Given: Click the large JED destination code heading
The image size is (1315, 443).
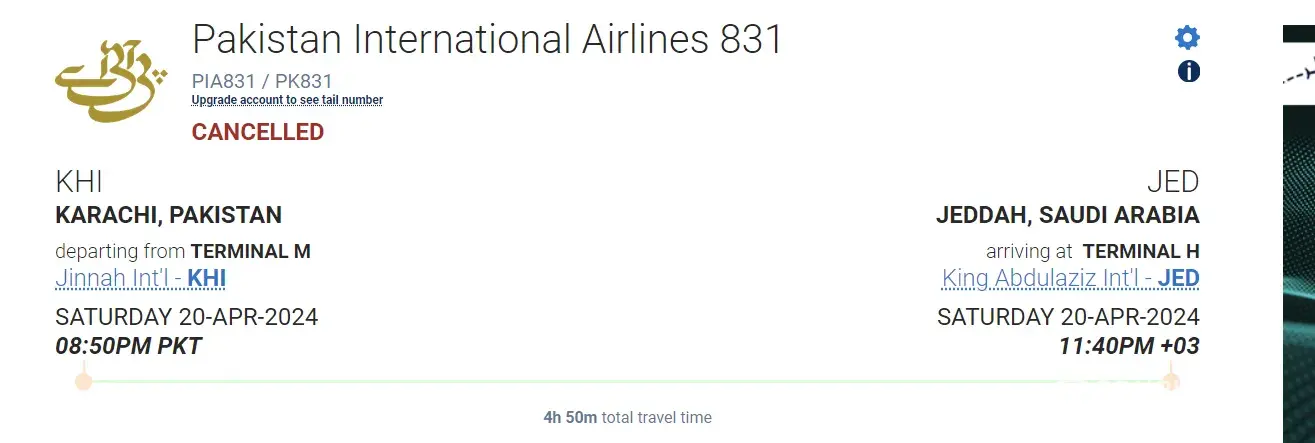Looking at the screenshot, I should click(1172, 182).
